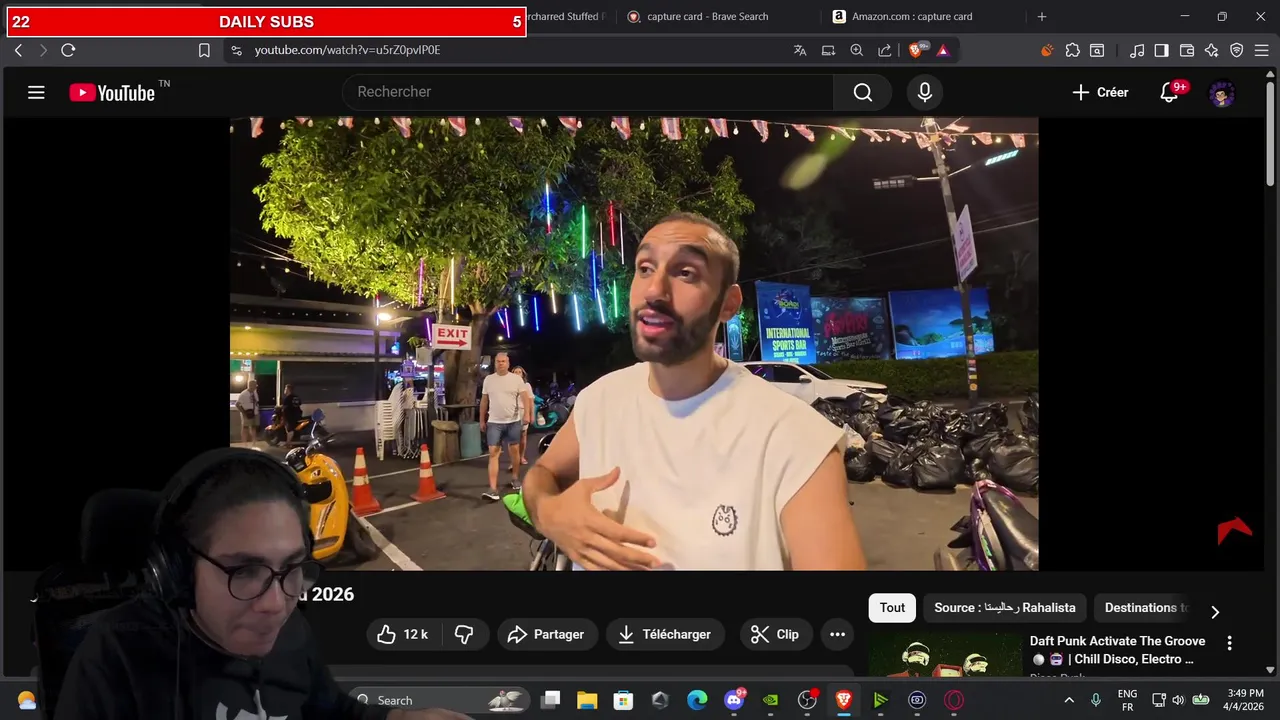Open the Daft Punk Activate The Groove video
The width and height of the screenshot is (1280, 720).
coord(1117,650)
